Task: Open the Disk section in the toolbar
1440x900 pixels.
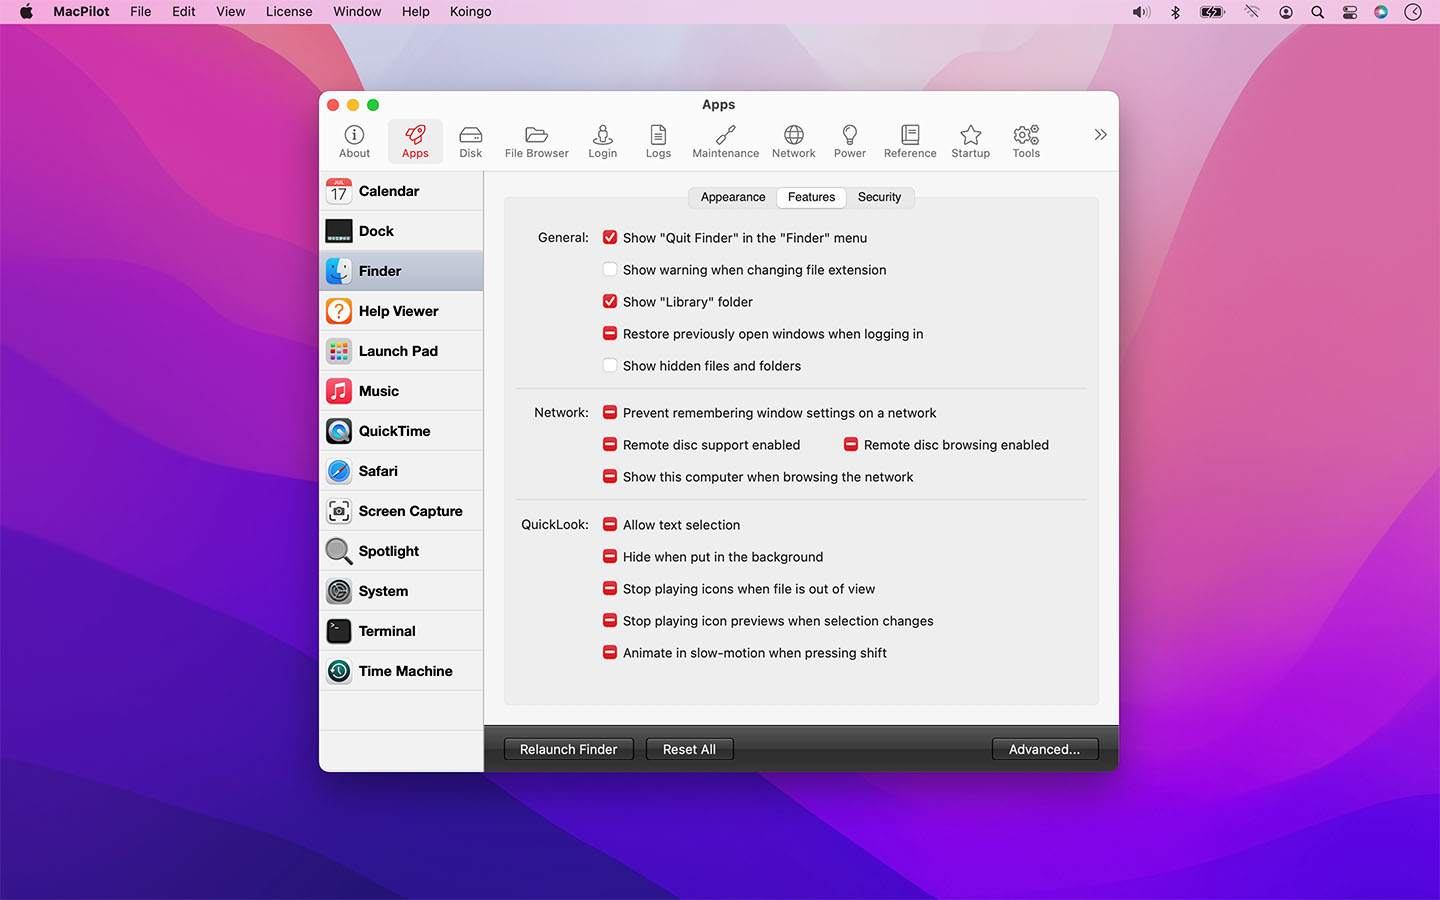Action: (x=470, y=141)
